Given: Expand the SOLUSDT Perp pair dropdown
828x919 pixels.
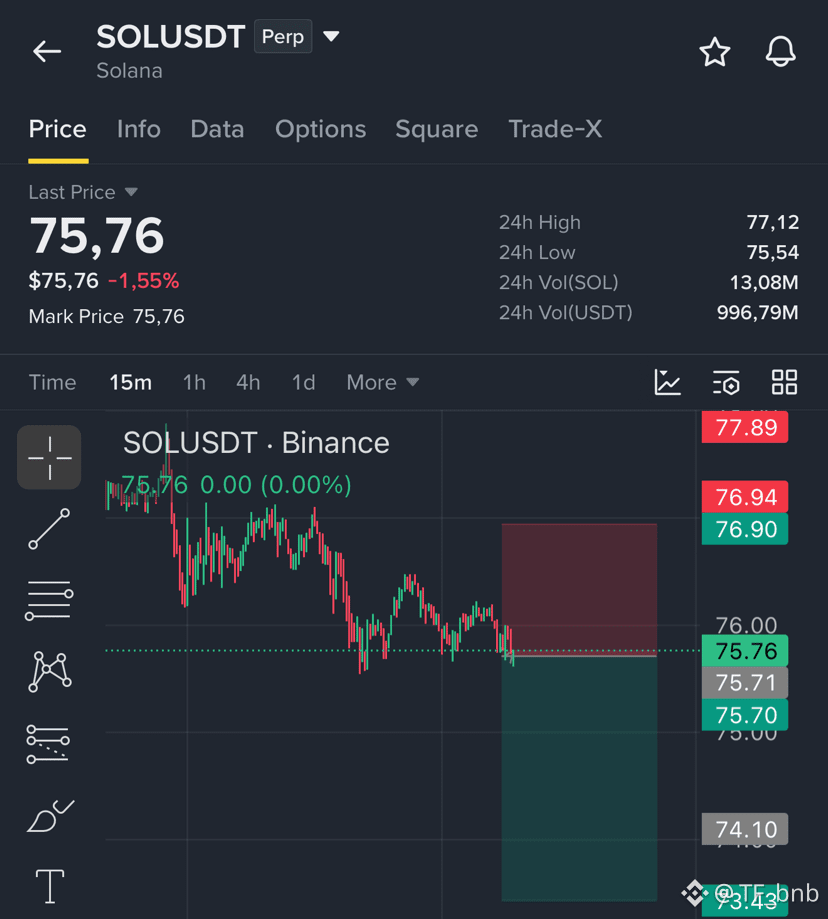Looking at the screenshot, I should coord(331,36).
